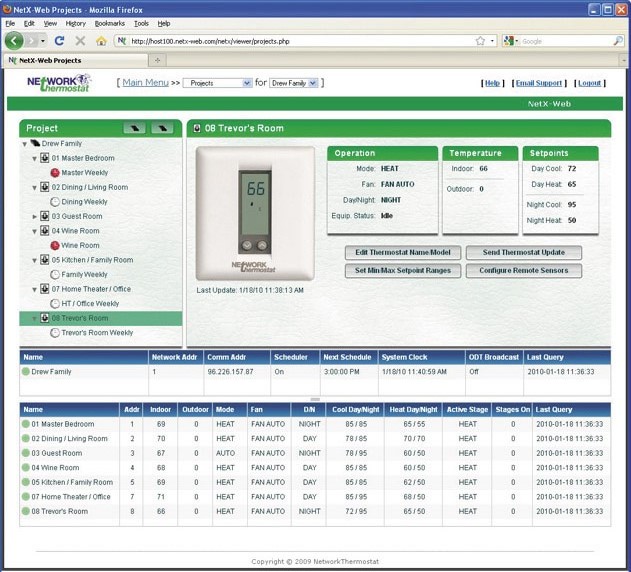The width and height of the screenshot is (631, 572).
Task: Click first arrow button in Project header
Action: click(134, 128)
